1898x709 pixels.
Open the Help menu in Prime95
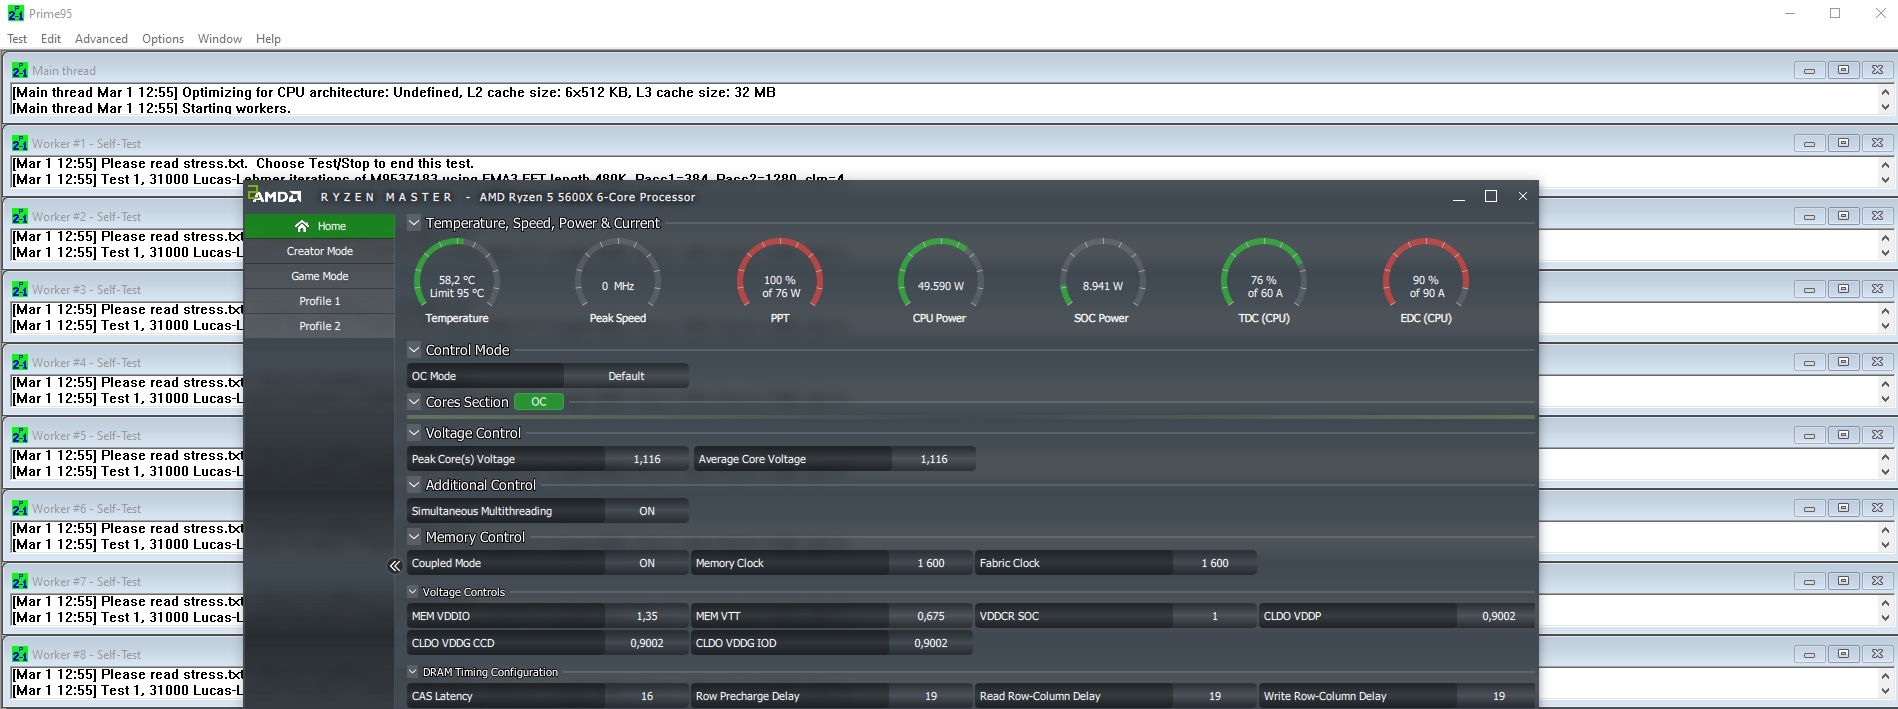tap(268, 39)
